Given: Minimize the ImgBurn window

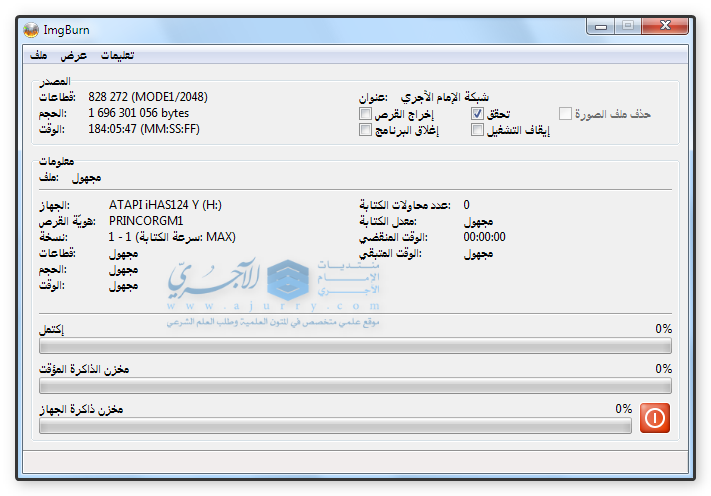Looking at the screenshot, I should pyautogui.click(x=600, y=25).
